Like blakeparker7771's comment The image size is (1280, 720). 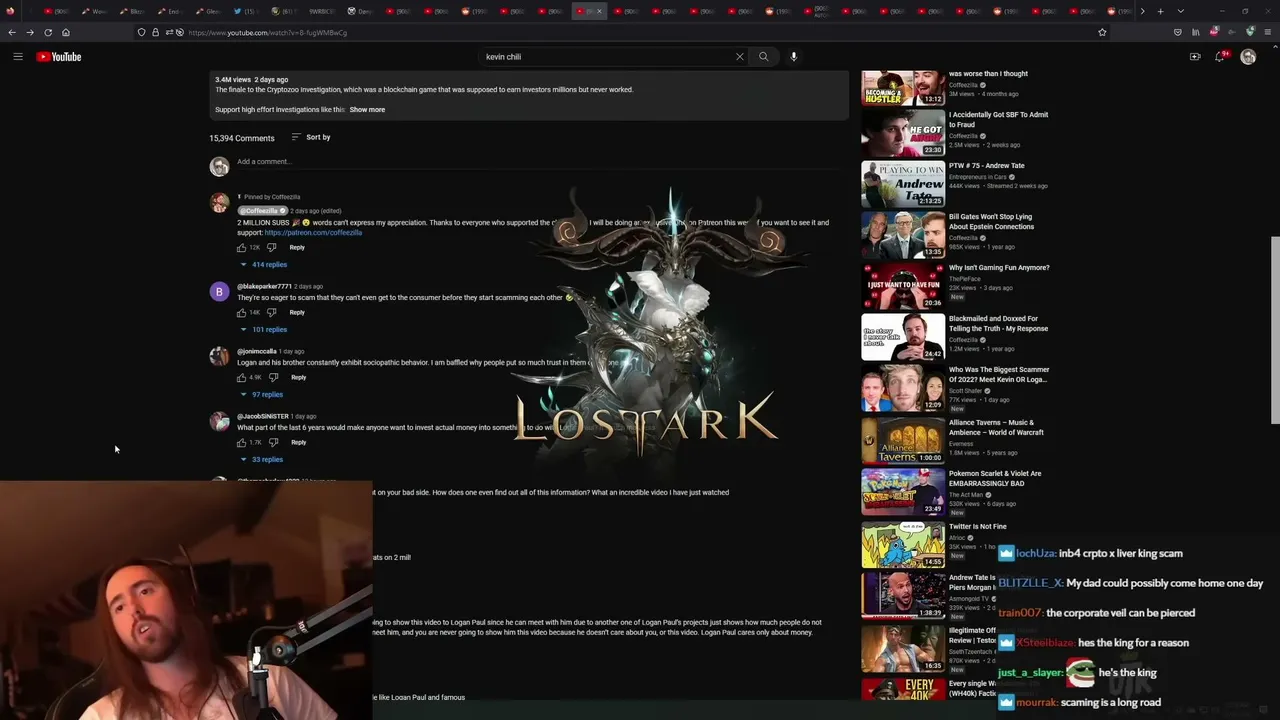click(241, 312)
